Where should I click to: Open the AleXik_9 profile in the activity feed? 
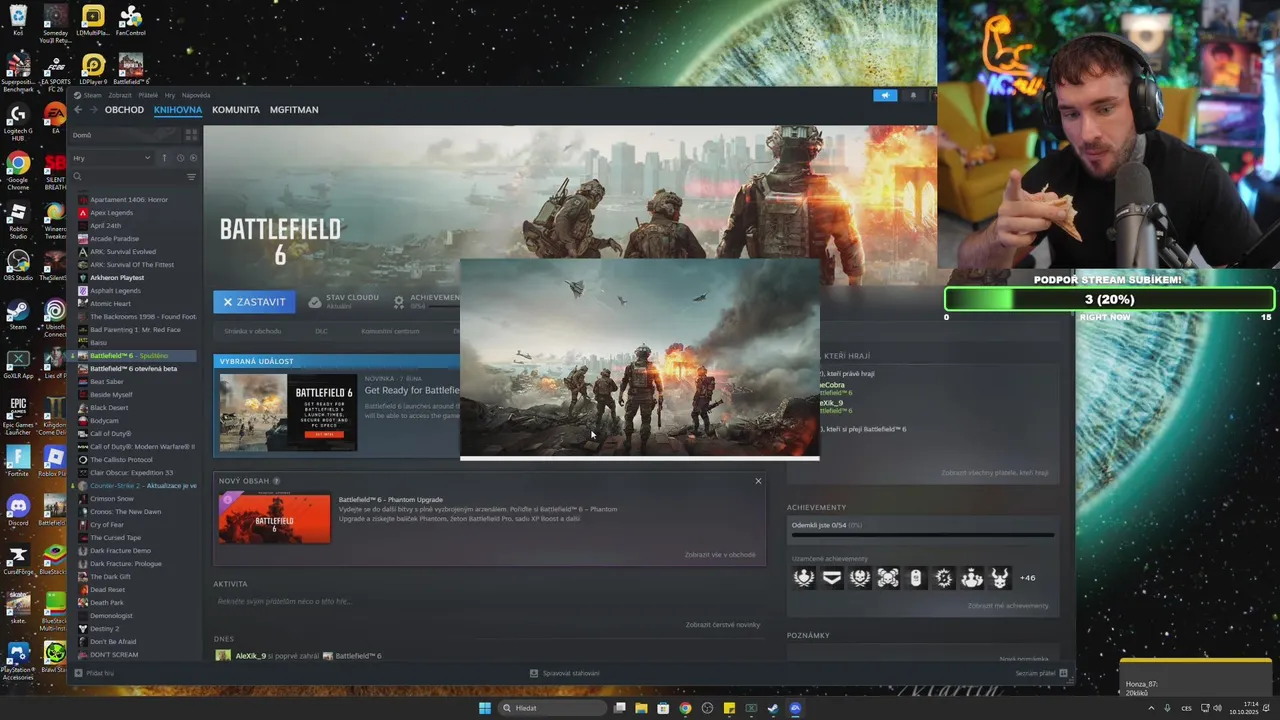click(250, 656)
